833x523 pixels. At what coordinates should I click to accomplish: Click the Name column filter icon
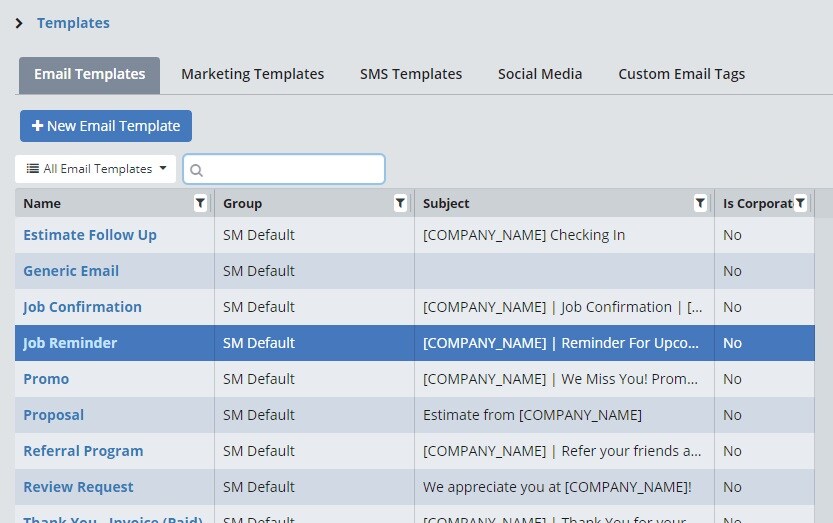200,203
